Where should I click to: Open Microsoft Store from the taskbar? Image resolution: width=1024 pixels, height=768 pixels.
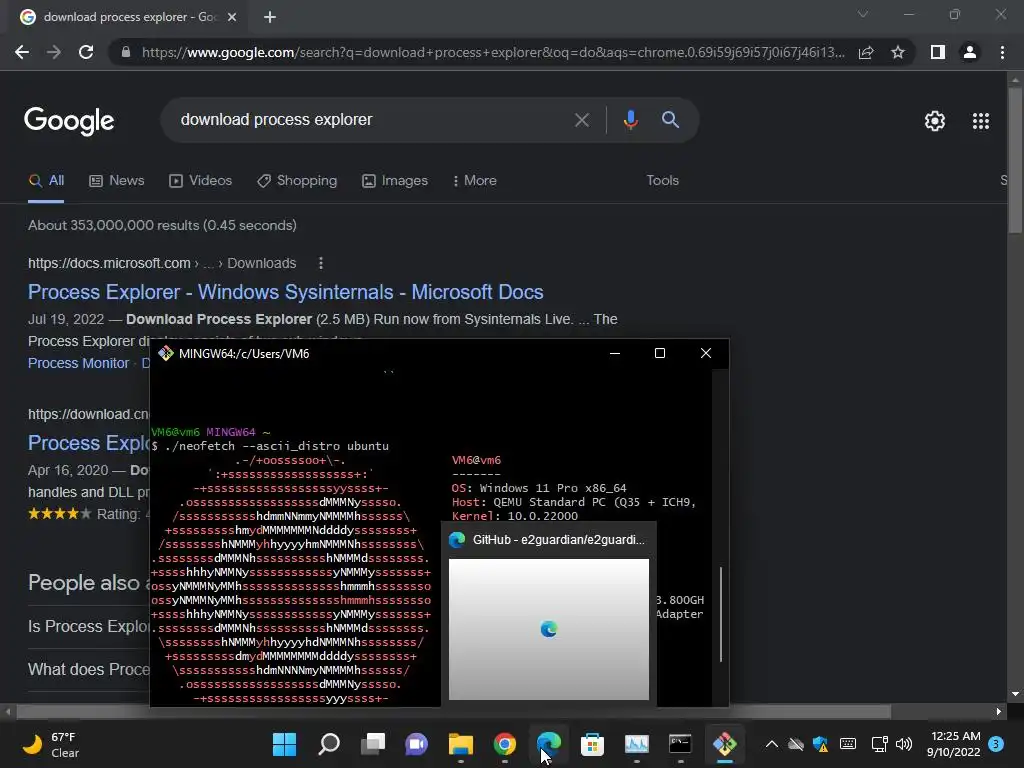(592, 744)
